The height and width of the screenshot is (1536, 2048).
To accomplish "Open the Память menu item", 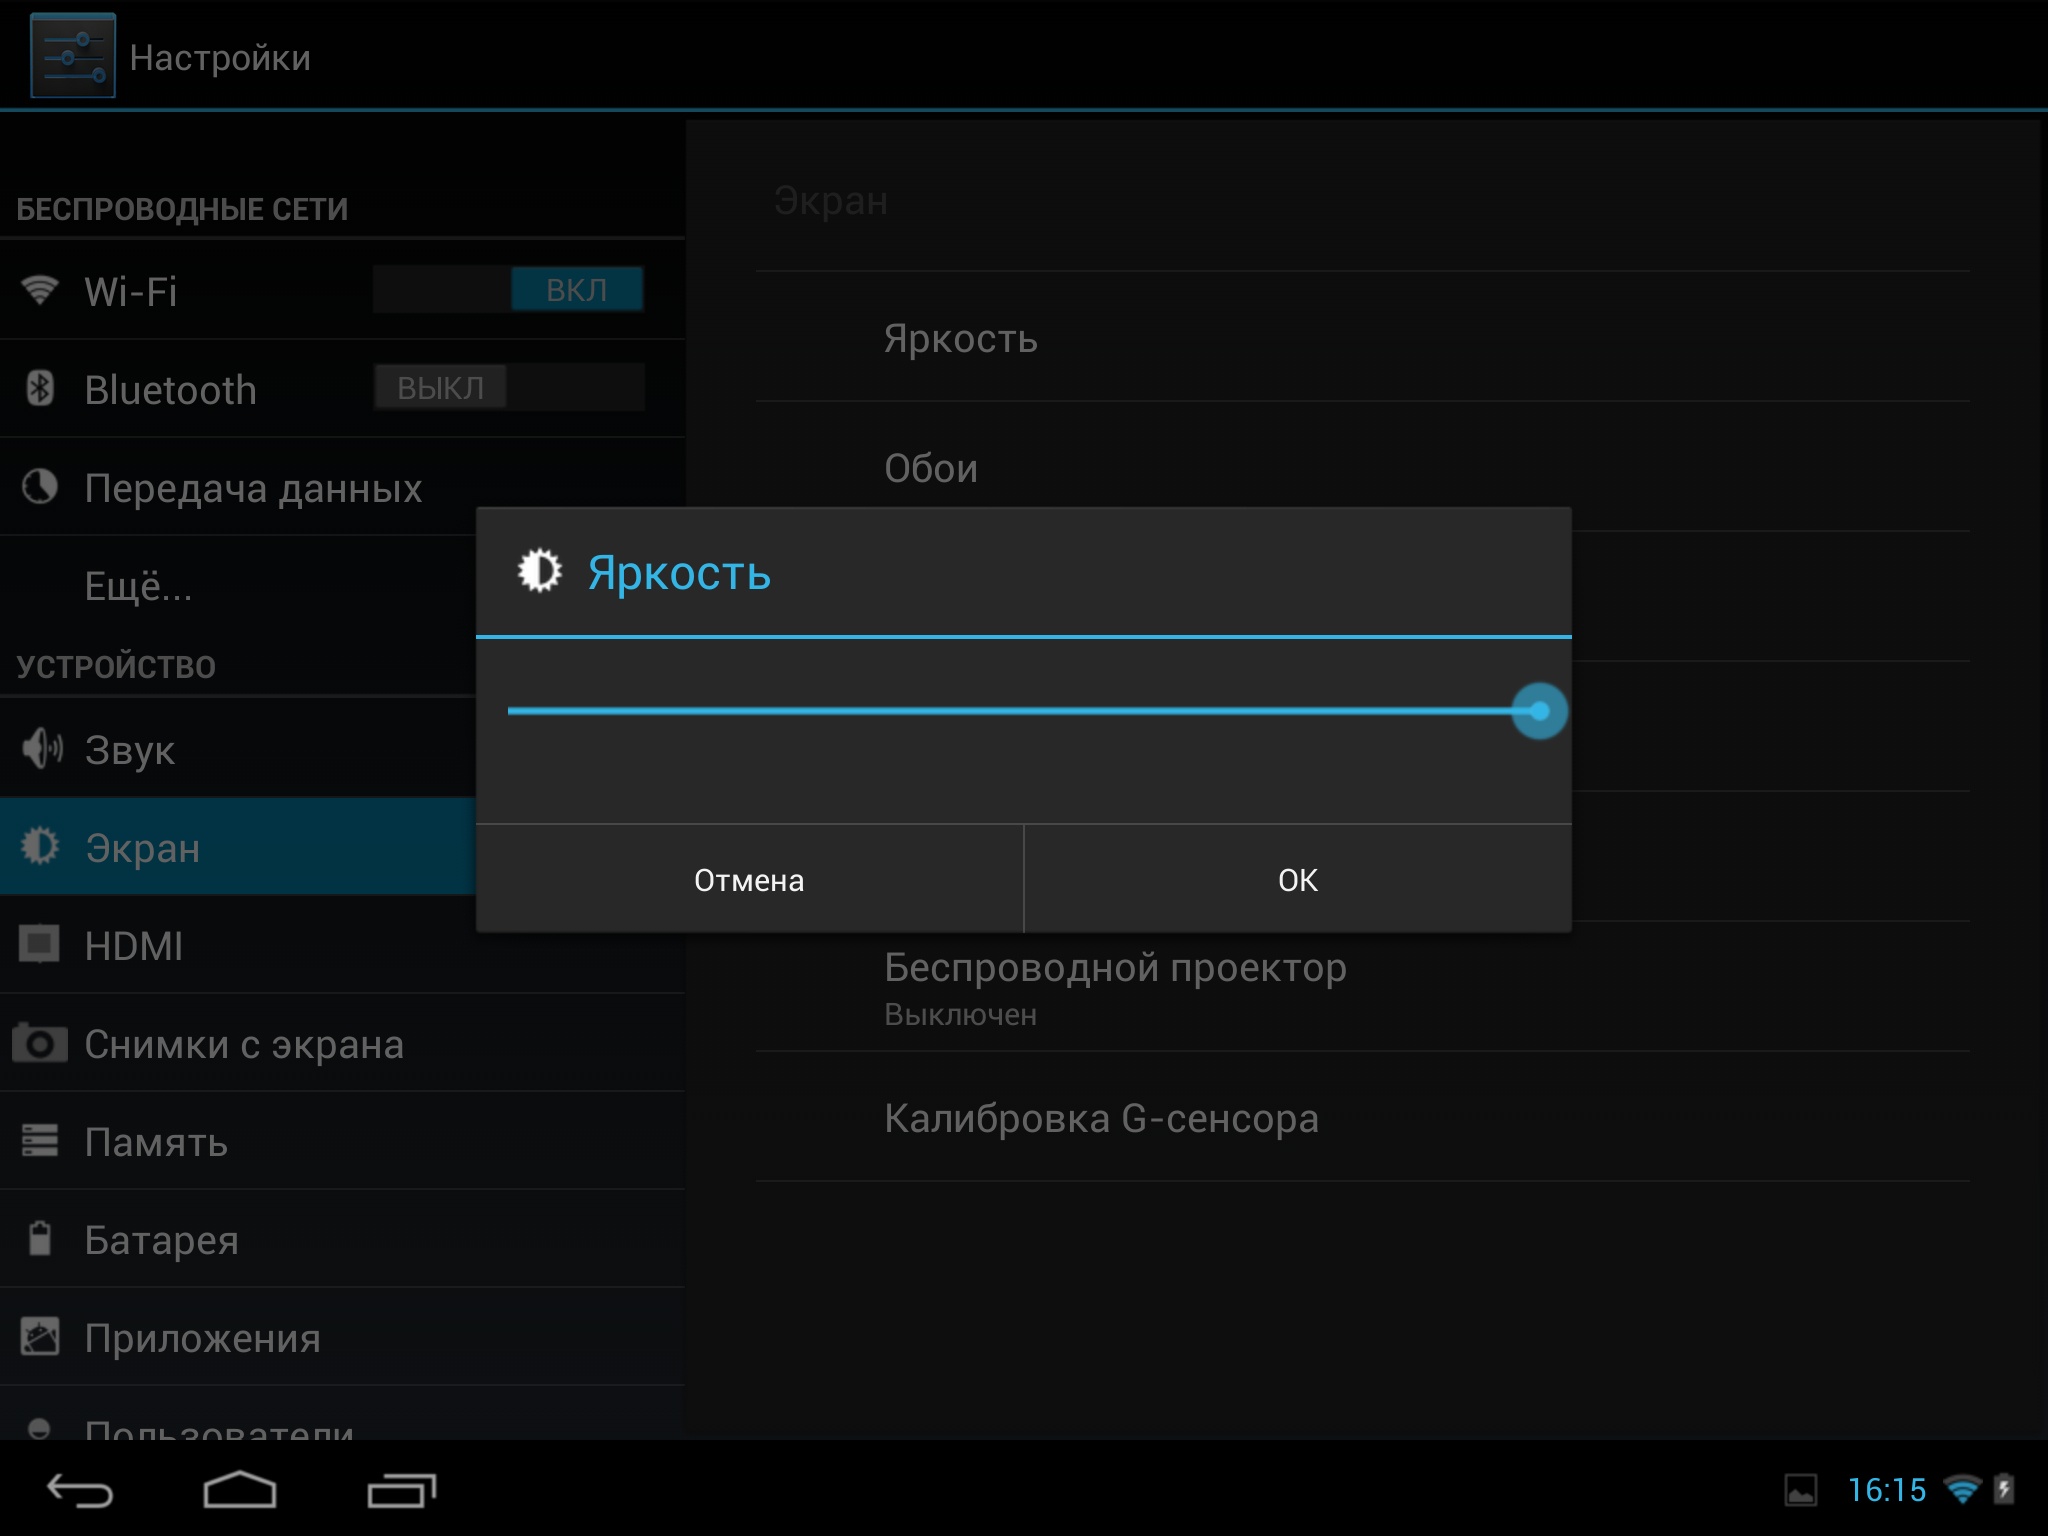I will pos(156,1142).
